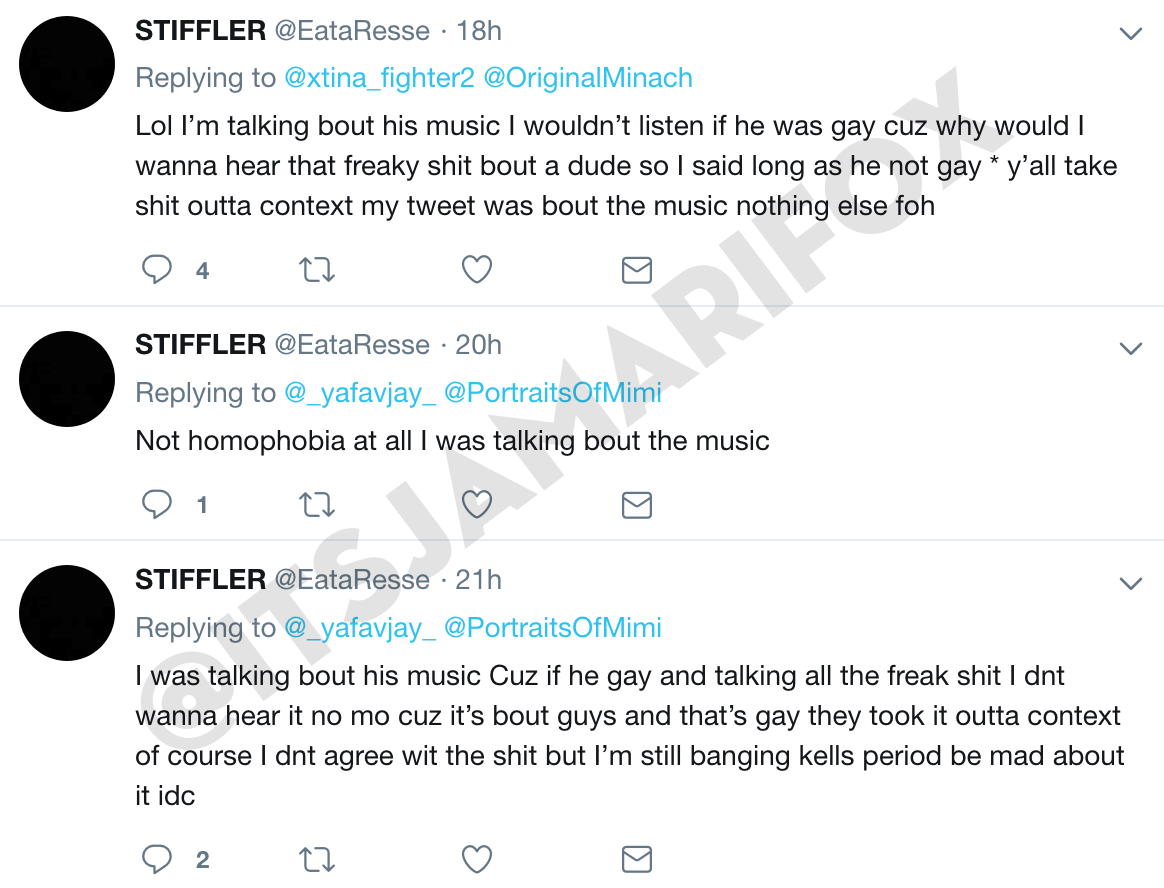Share the 21h tweet via message
Image resolution: width=1164 pixels, height=888 pixels.
click(637, 859)
